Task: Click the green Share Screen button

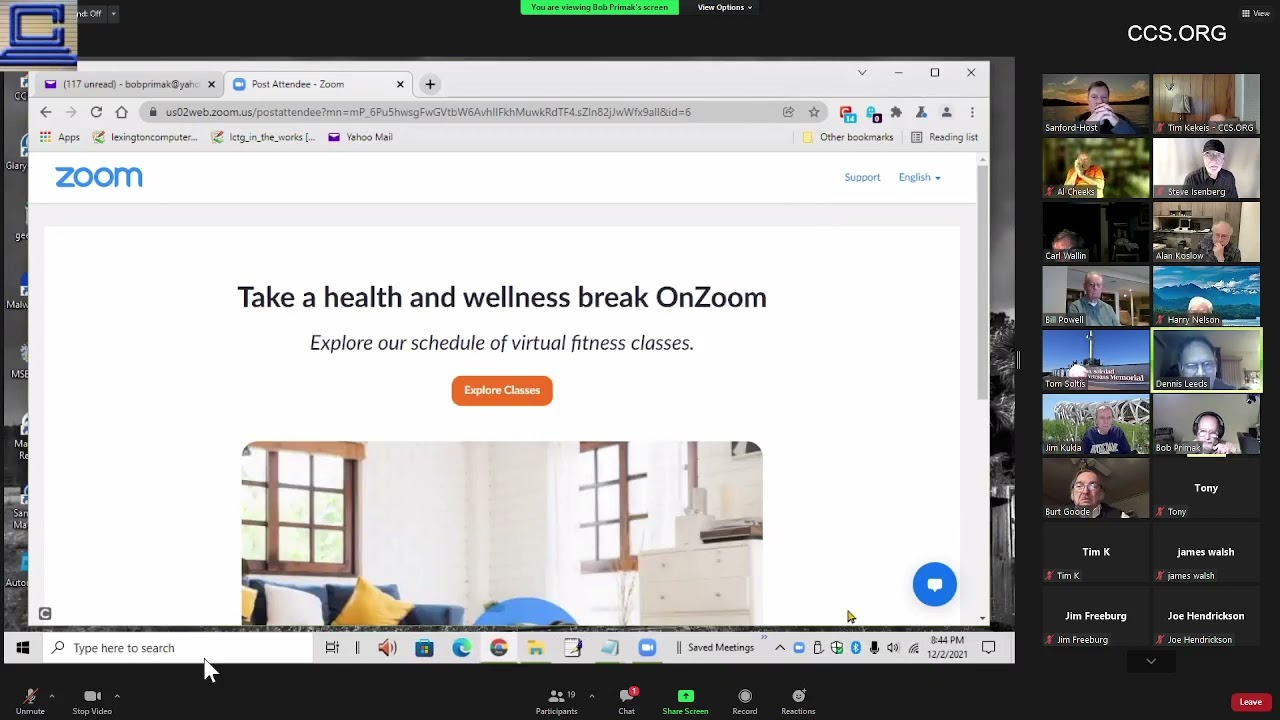Action: click(685, 701)
